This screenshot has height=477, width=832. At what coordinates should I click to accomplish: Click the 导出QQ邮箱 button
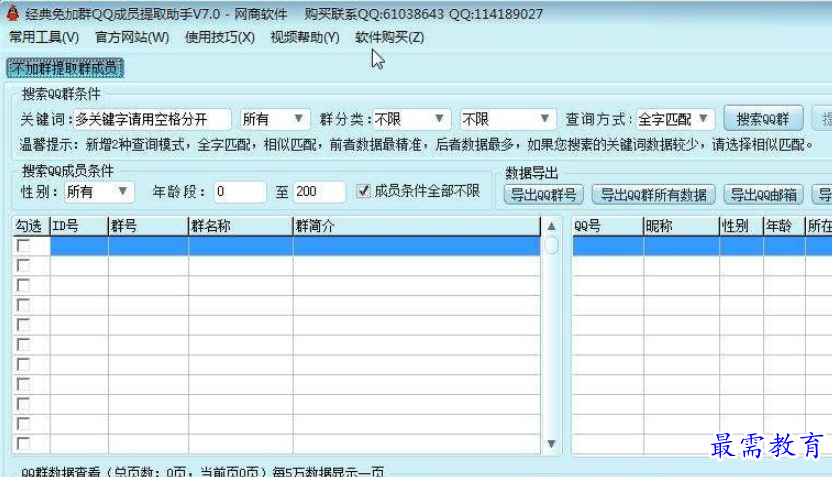tap(764, 195)
